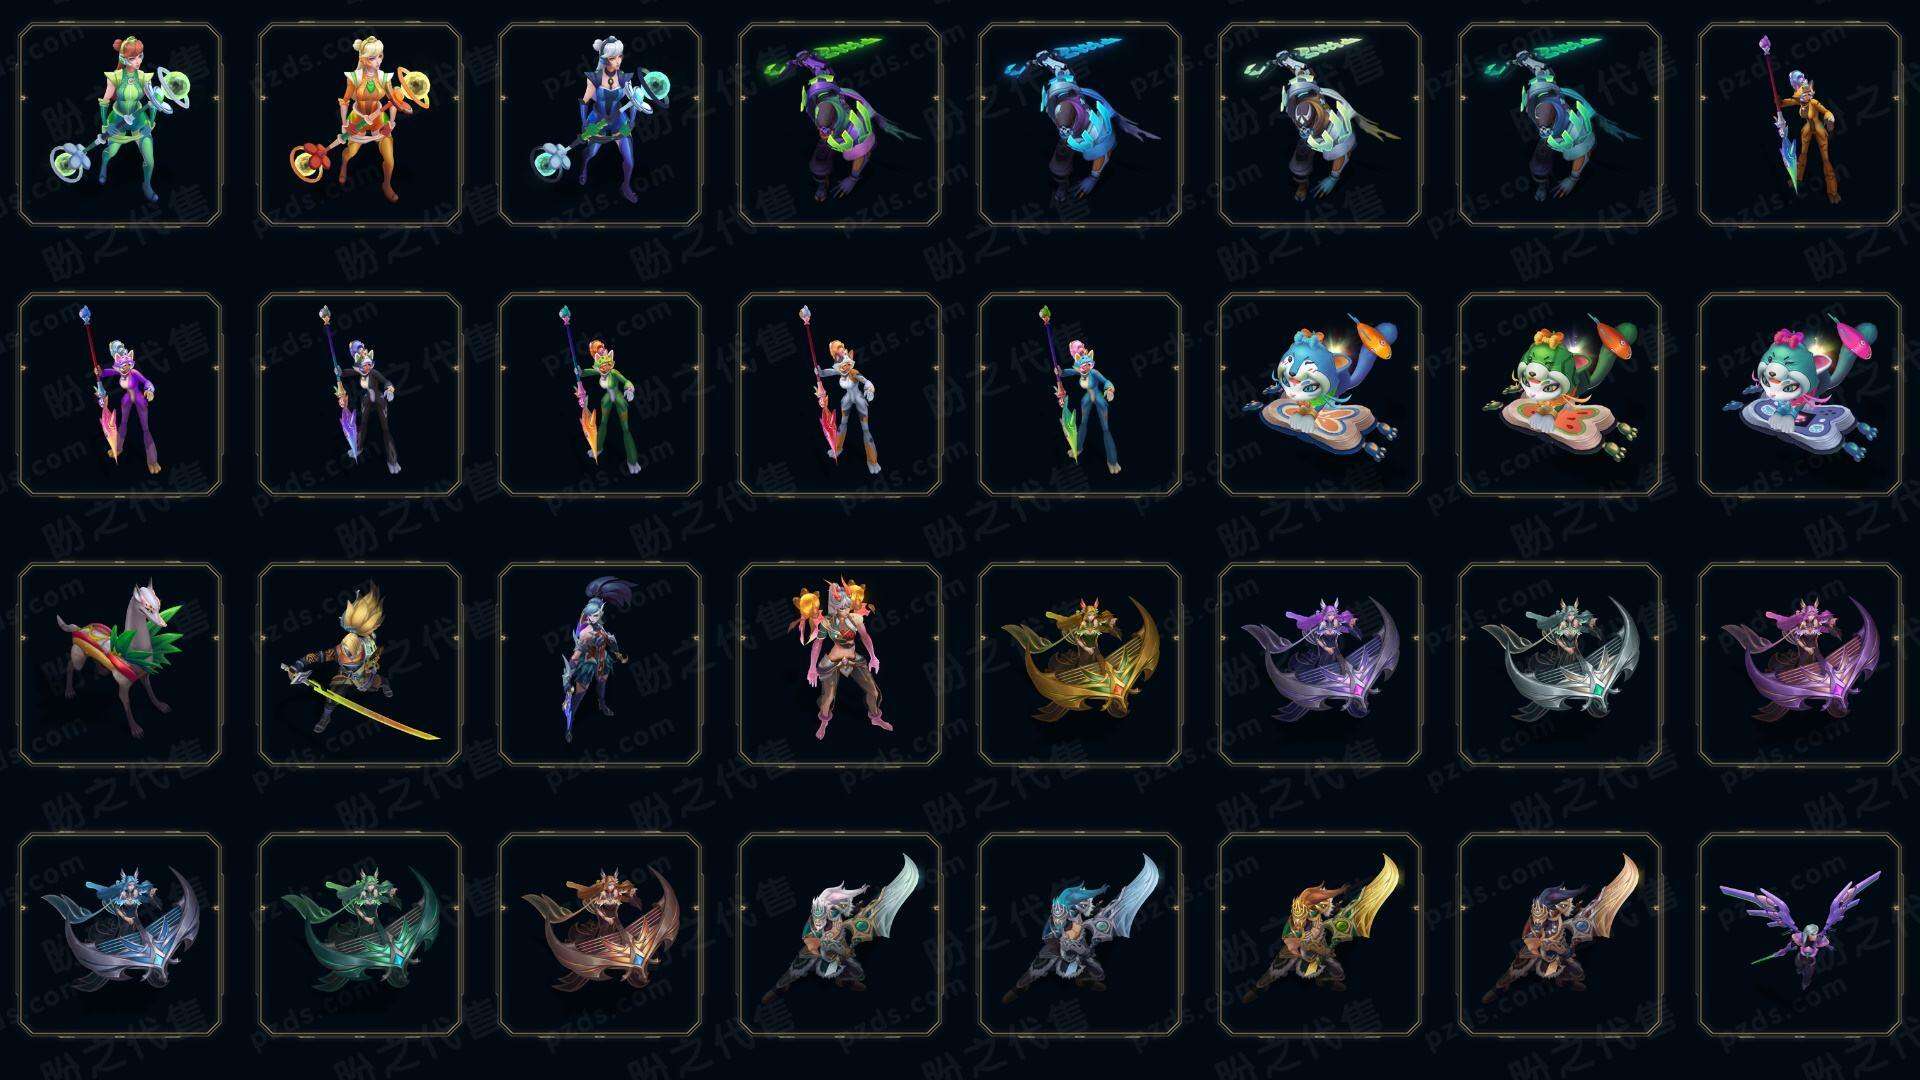
Task: Pick the orange-outfit blonde girl skin
Action: click(360, 125)
